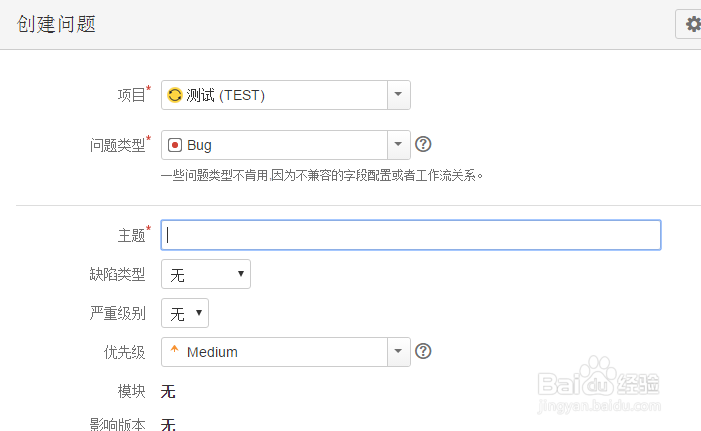
Task: Open the defect type (缺陷类型) select box
Action: 206,274
